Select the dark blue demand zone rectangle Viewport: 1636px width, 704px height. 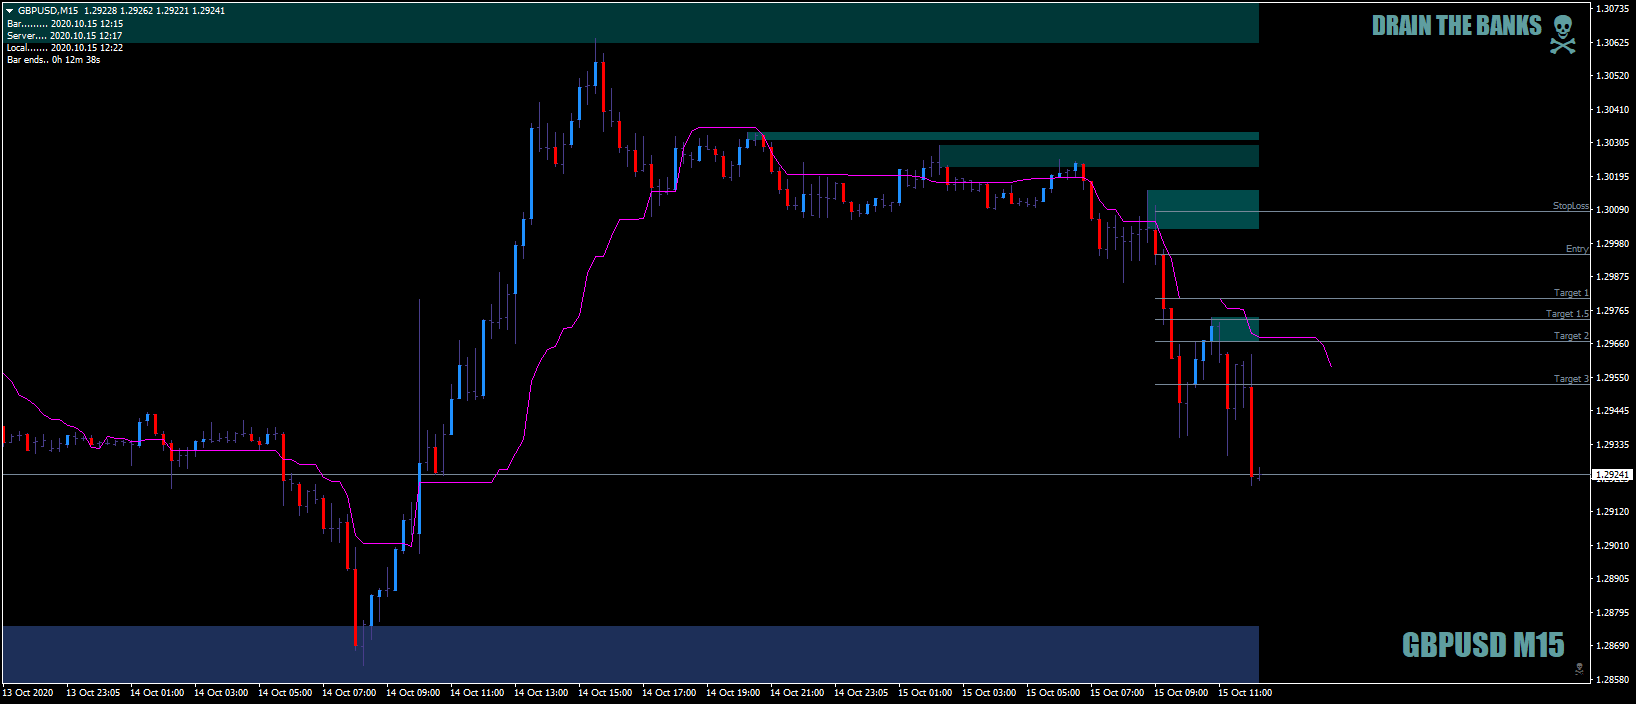(x=630, y=654)
